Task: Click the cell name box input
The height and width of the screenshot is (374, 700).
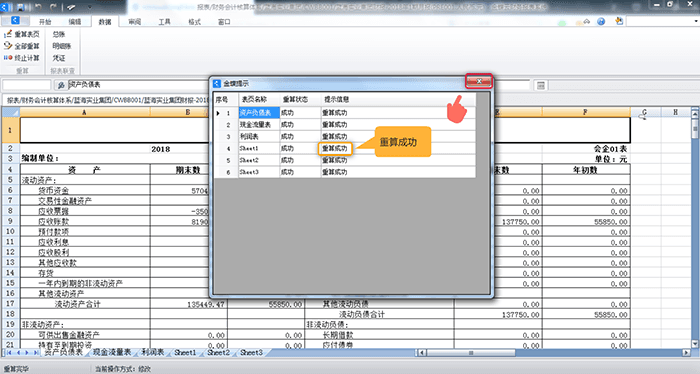Action: click(x=27, y=85)
